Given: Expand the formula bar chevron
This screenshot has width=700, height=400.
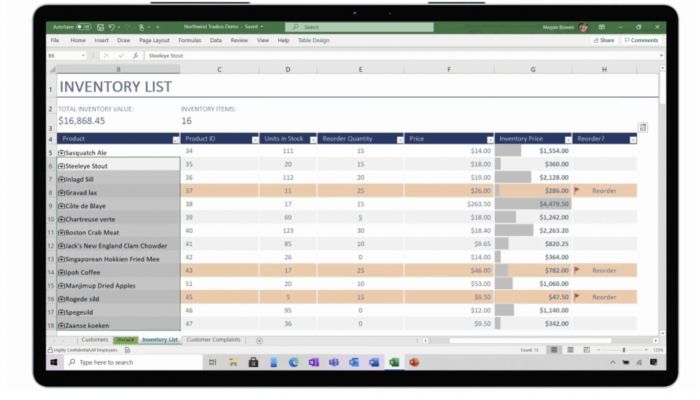Looking at the screenshot, I should (661, 56).
